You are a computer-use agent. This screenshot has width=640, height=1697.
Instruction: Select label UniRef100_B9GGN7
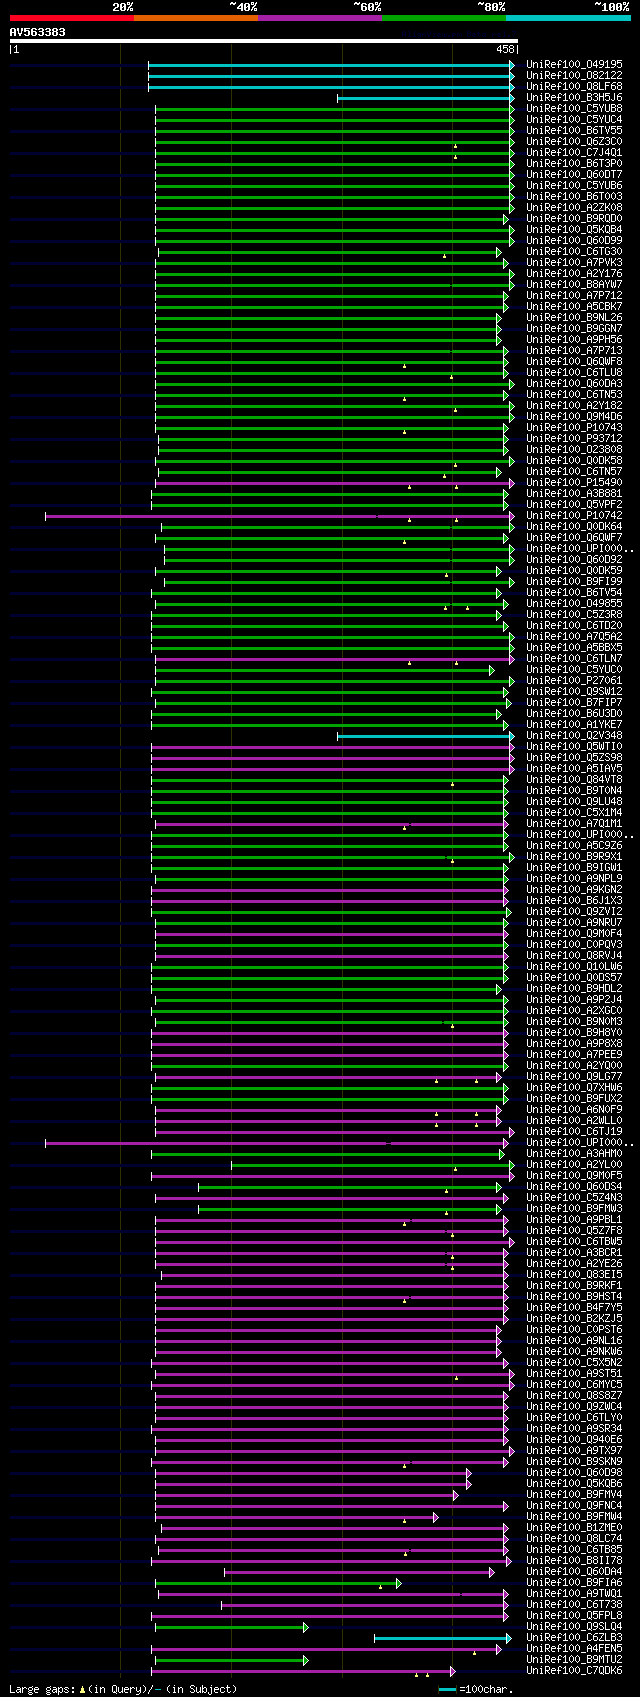[x=574, y=328]
